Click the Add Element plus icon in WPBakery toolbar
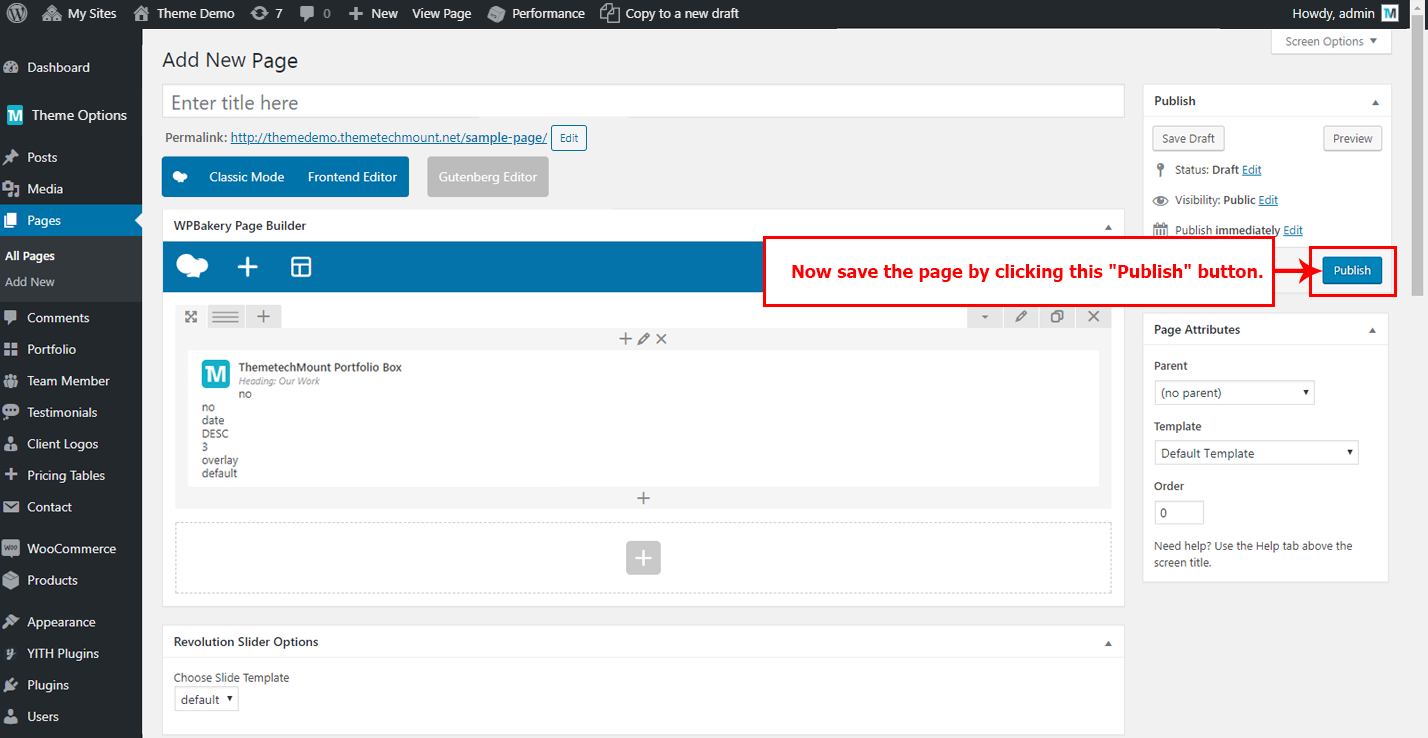This screenshot has height=738, width=1428. (x=247, y=266)
